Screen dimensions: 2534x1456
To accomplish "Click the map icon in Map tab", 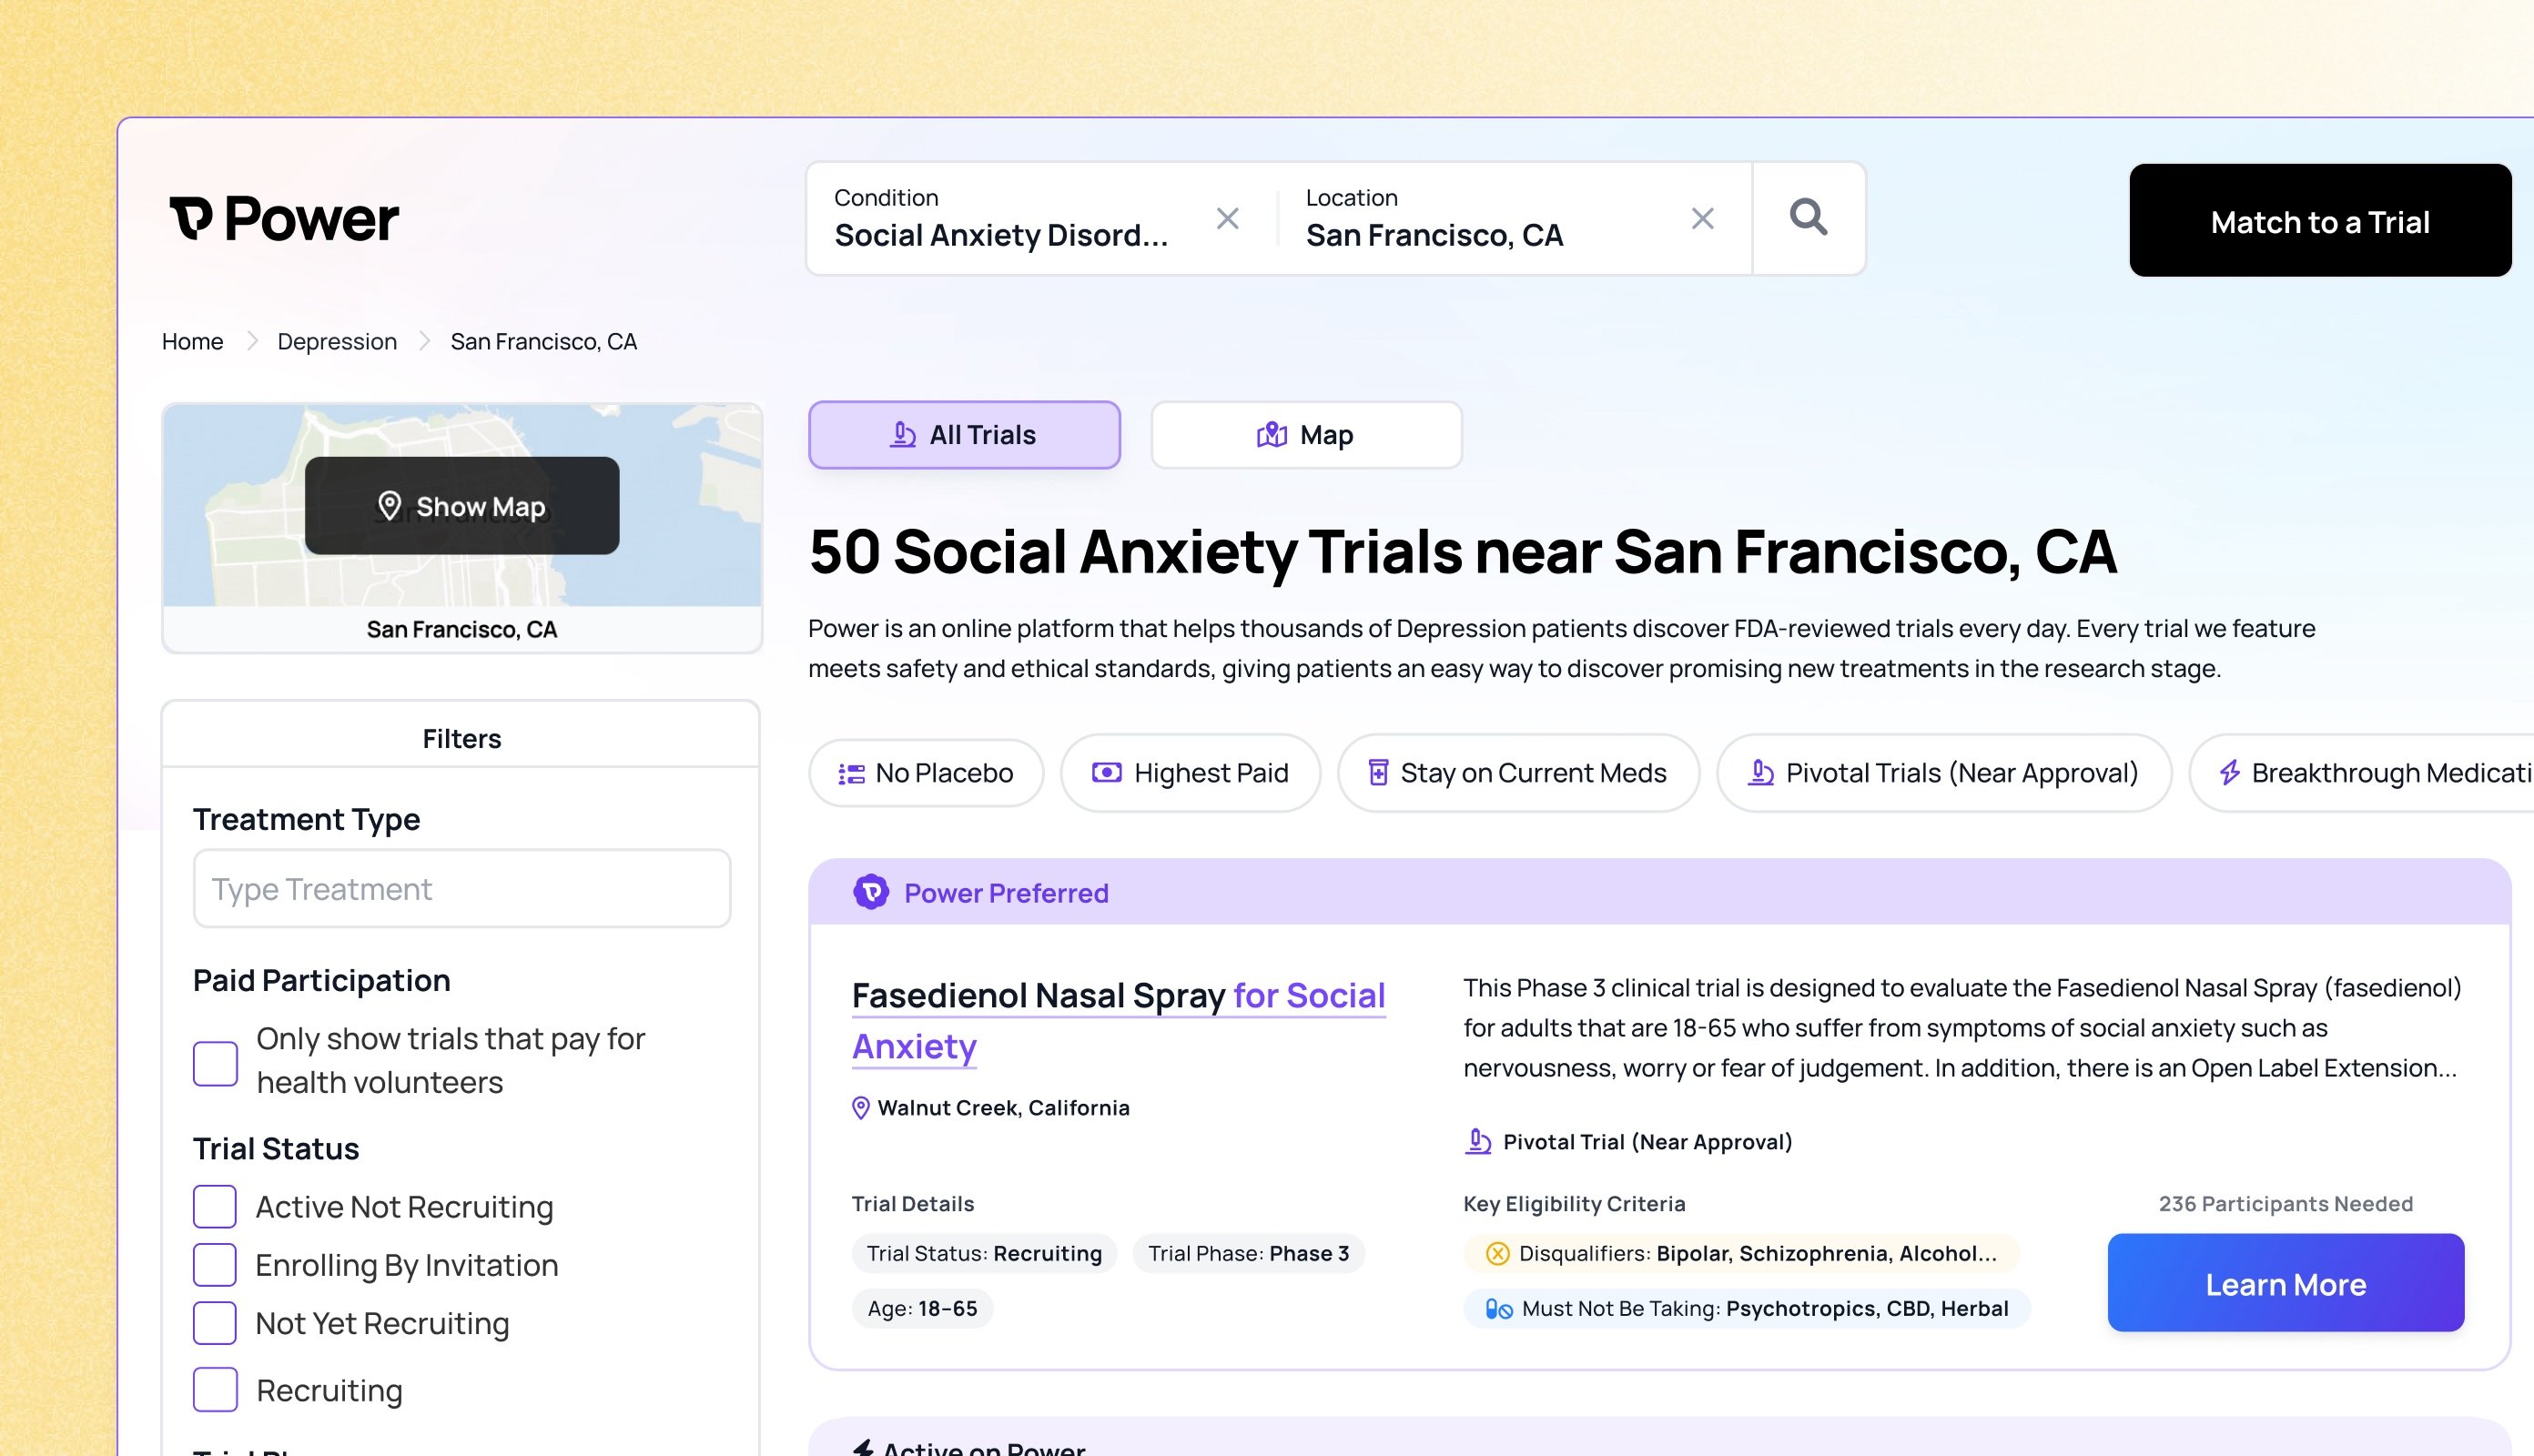I will click(x=1271, y=434).
